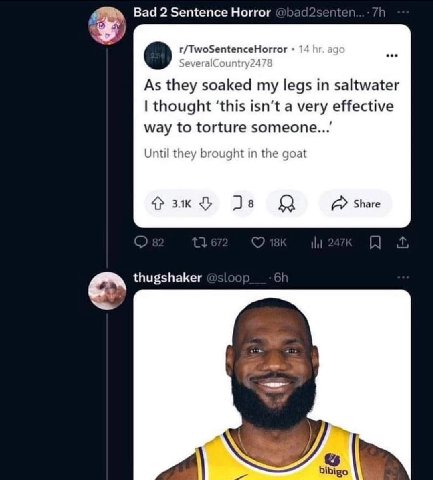Upvote the Reddit post with 3.1K
433x480 pixels.
coord(157,204)
